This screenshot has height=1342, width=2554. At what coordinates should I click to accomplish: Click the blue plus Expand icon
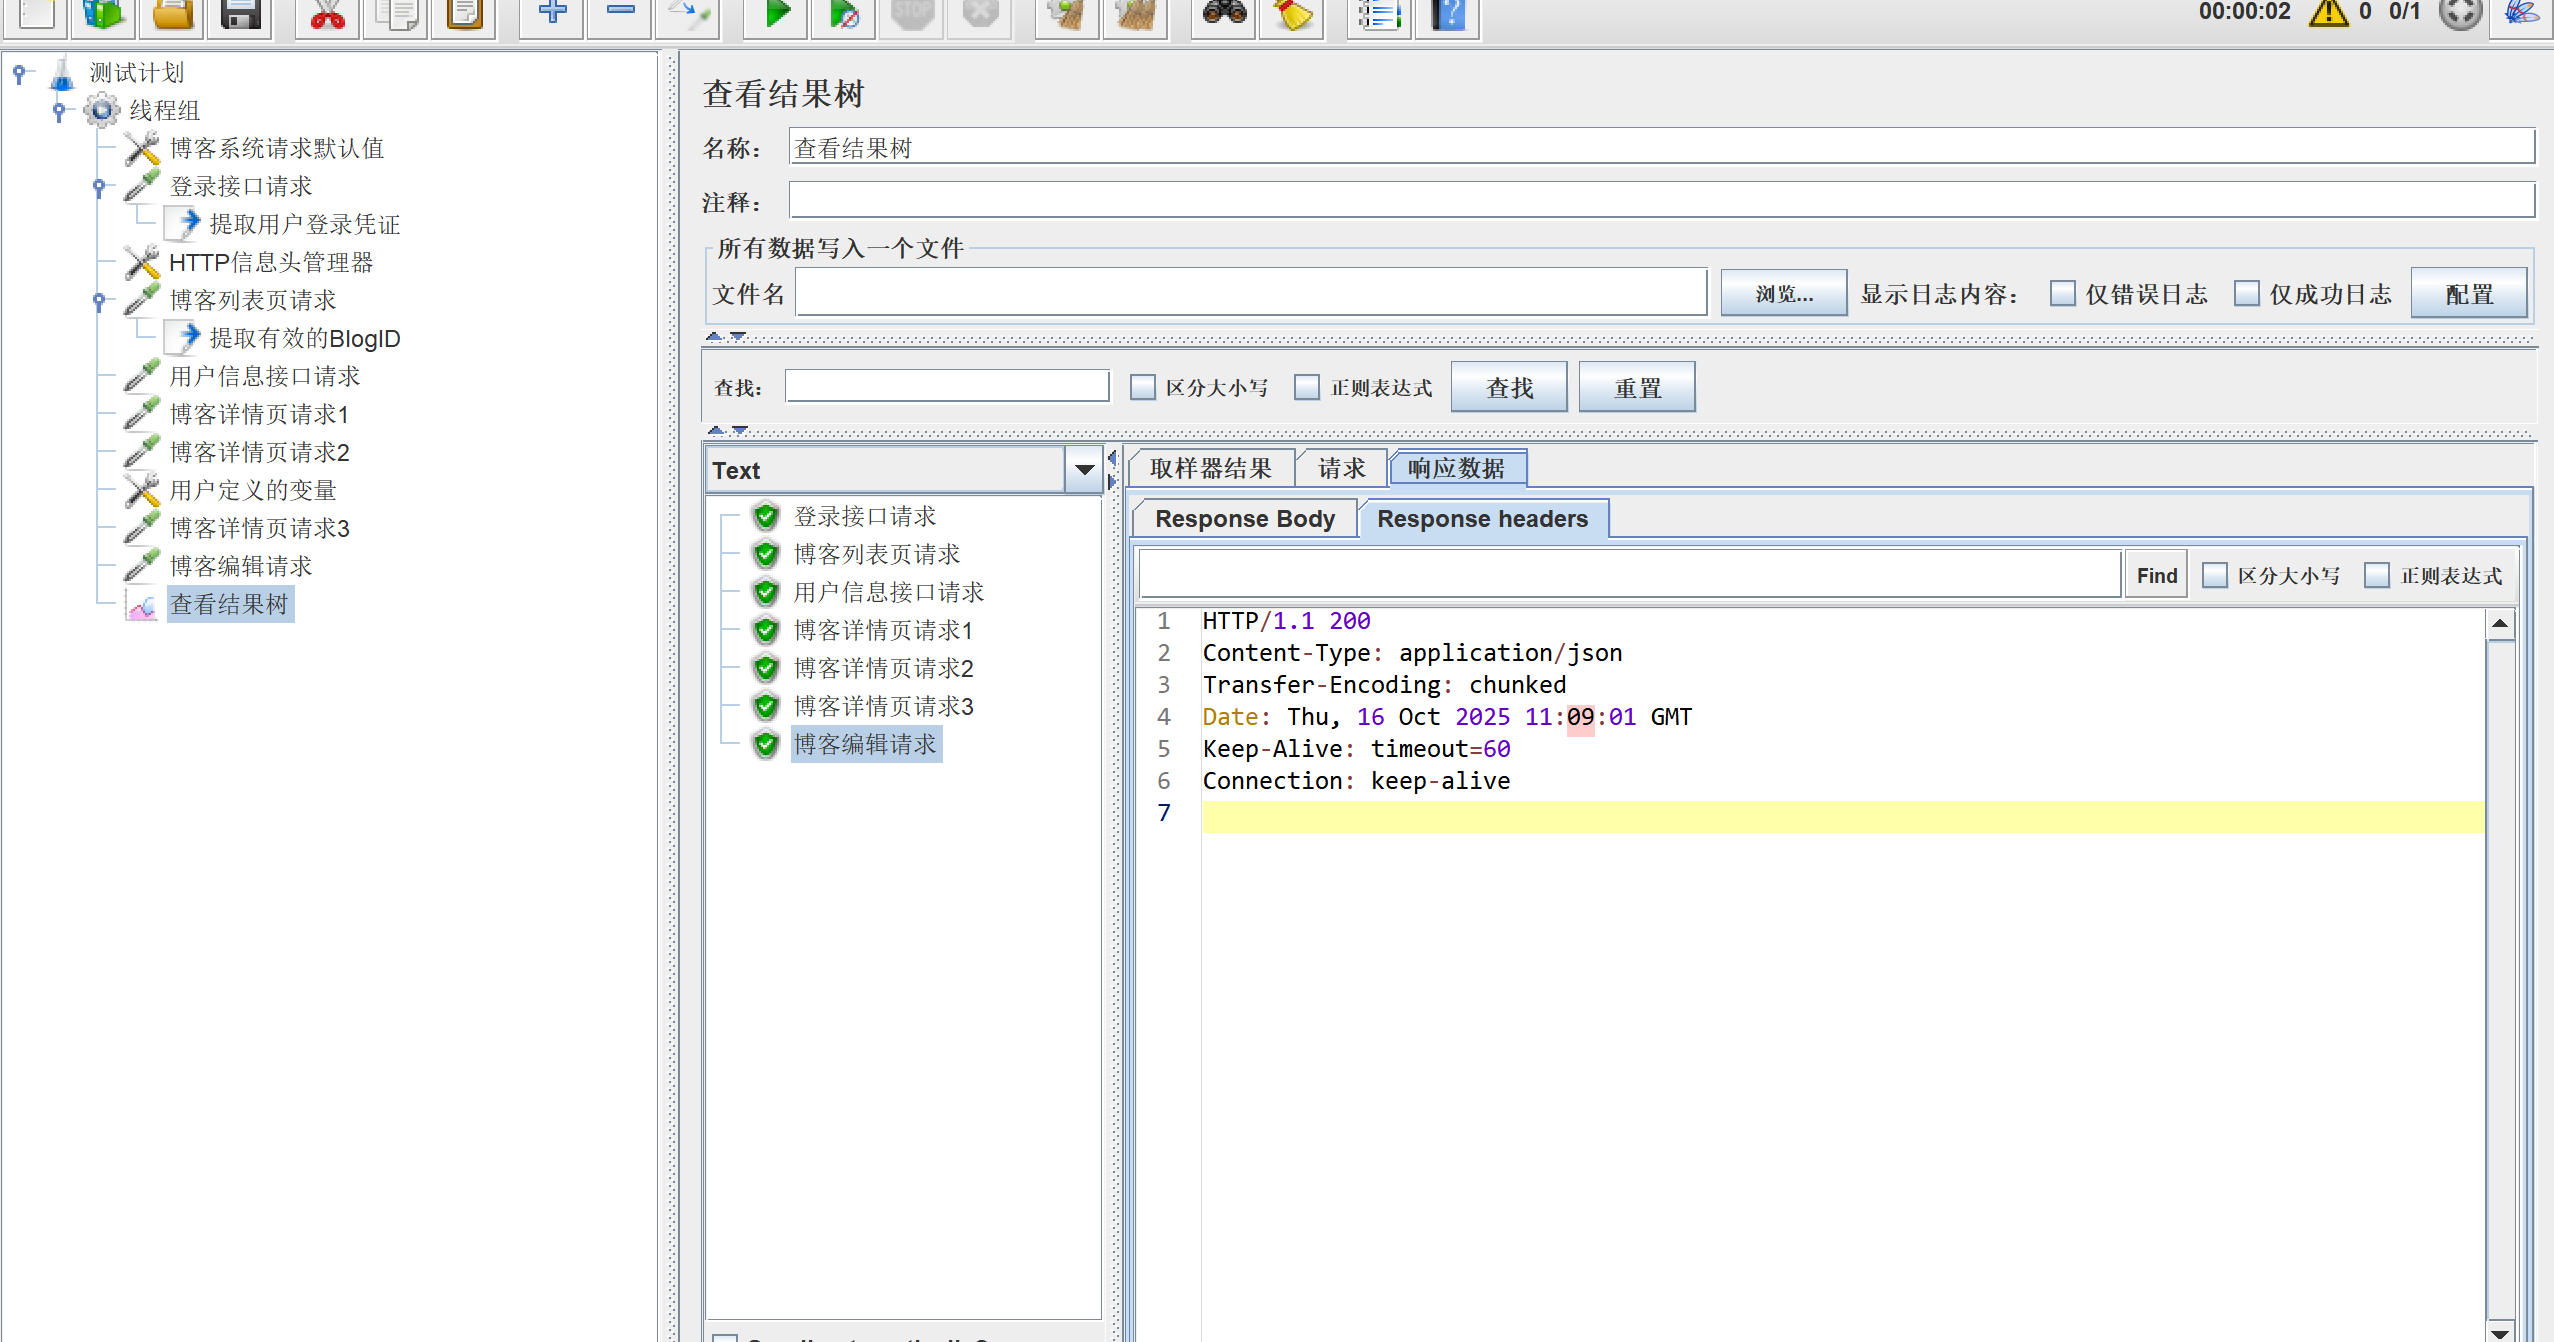552,14
